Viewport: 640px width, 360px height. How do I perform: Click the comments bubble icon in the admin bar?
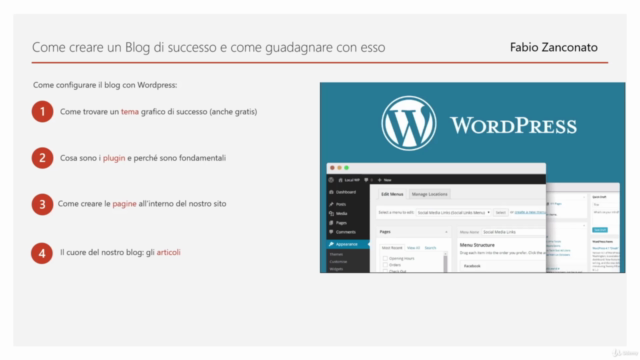[367, 180]
